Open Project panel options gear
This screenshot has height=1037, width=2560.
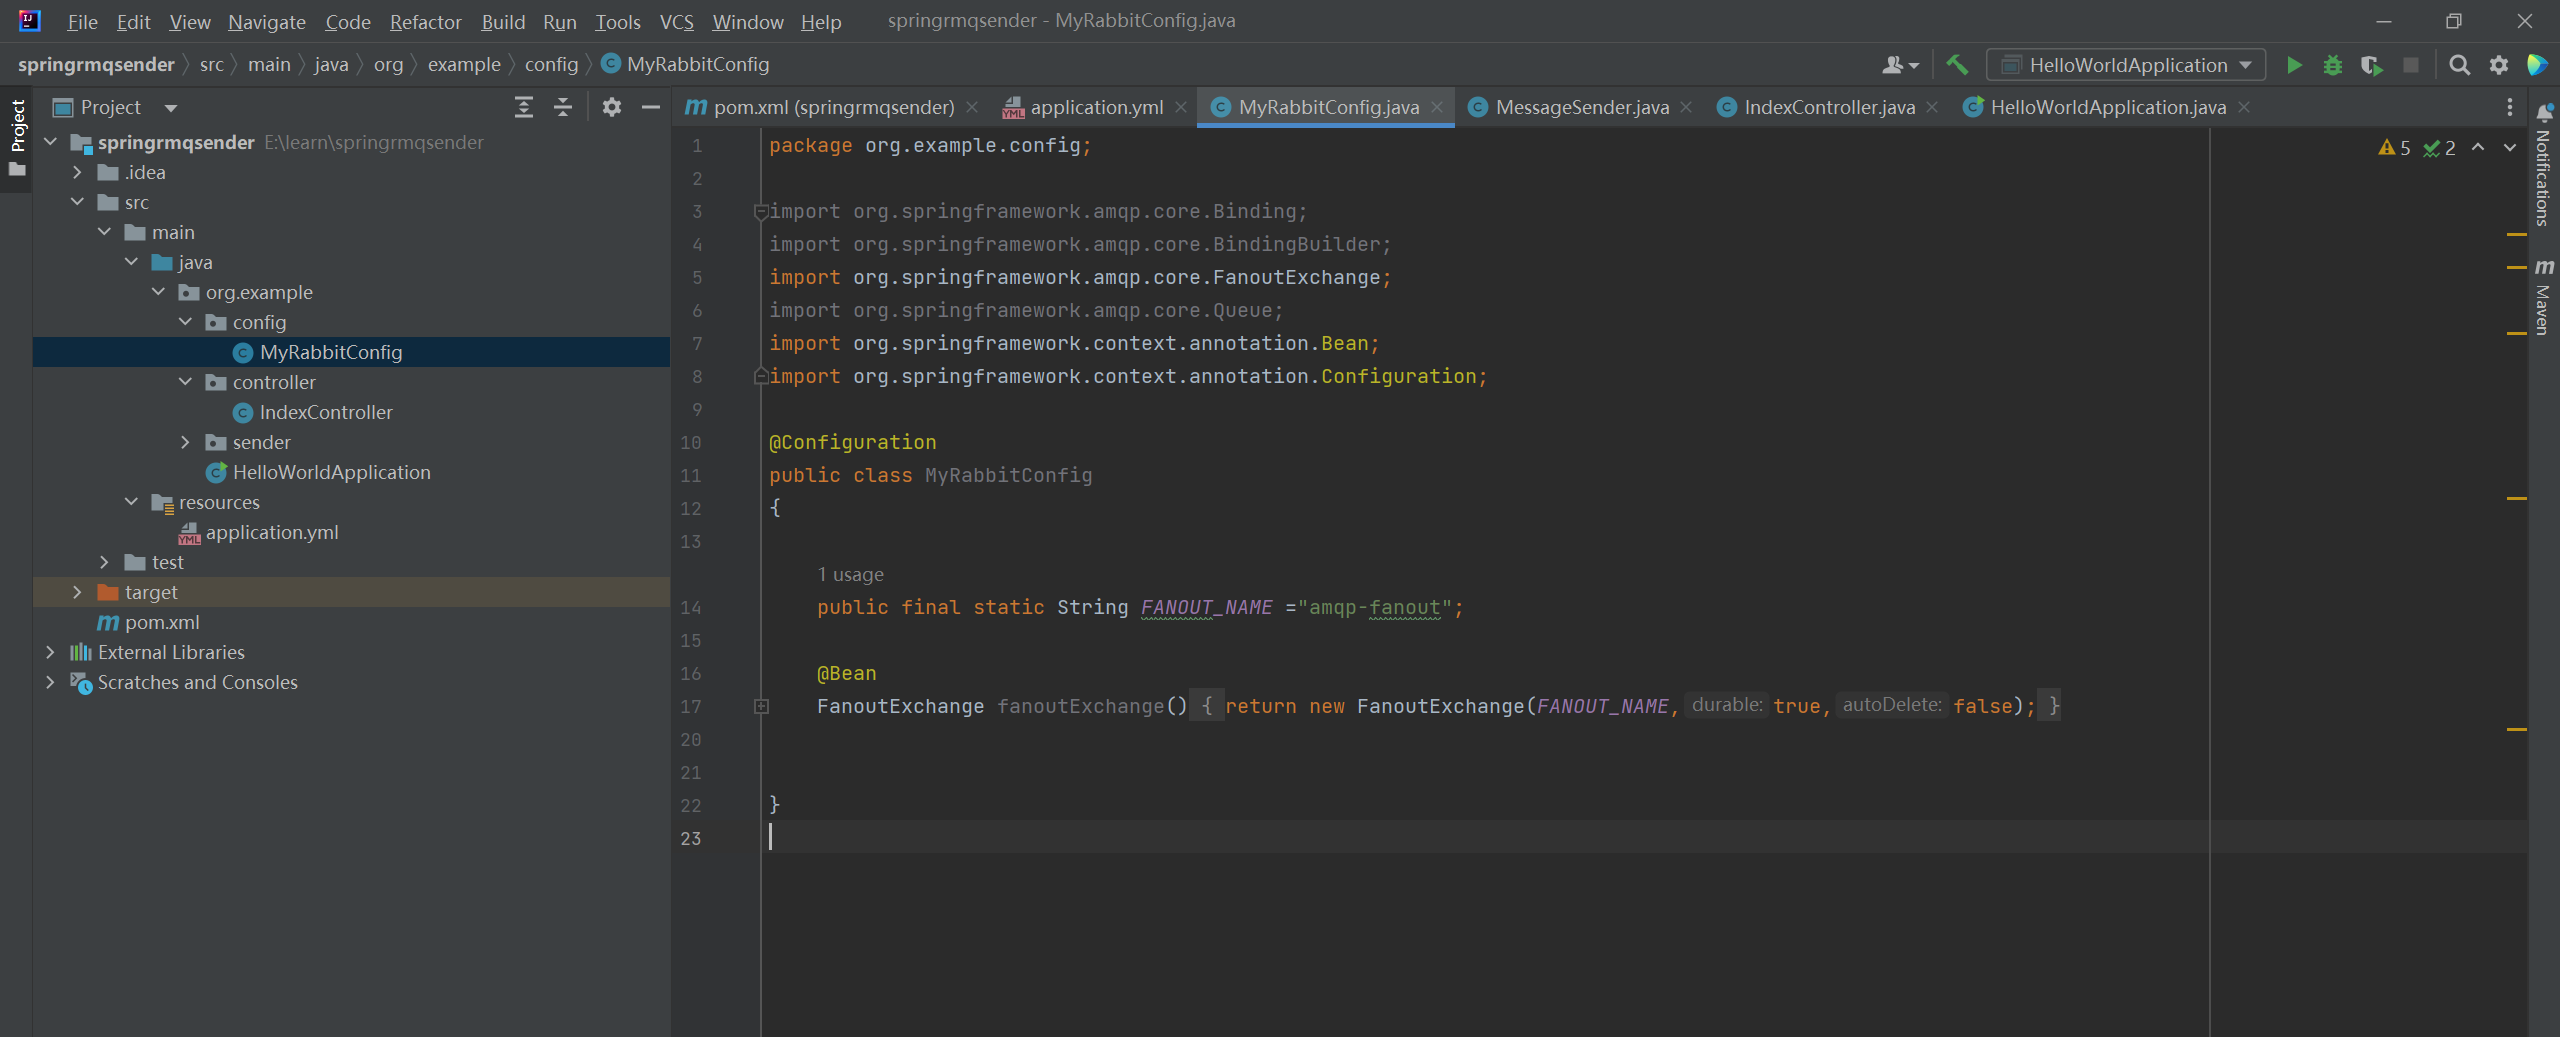click(x=612, y=107)
